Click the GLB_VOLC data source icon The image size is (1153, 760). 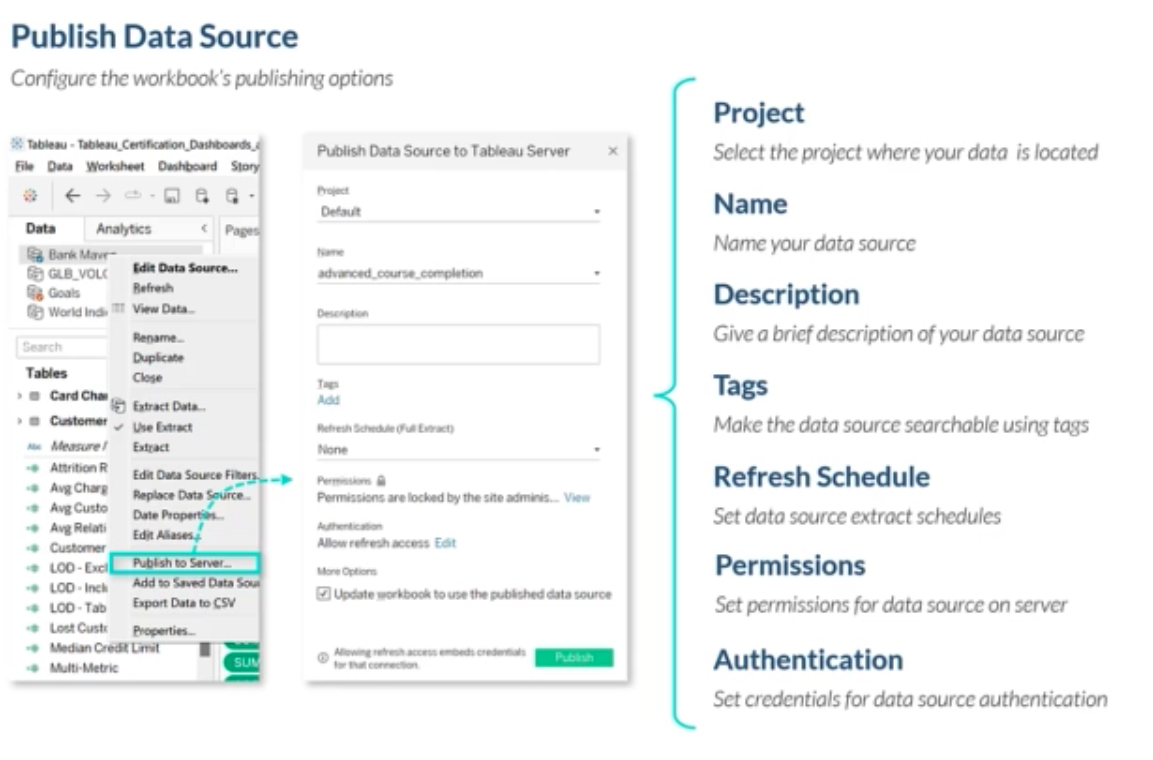pyautogui.click(x=35, y=273)
